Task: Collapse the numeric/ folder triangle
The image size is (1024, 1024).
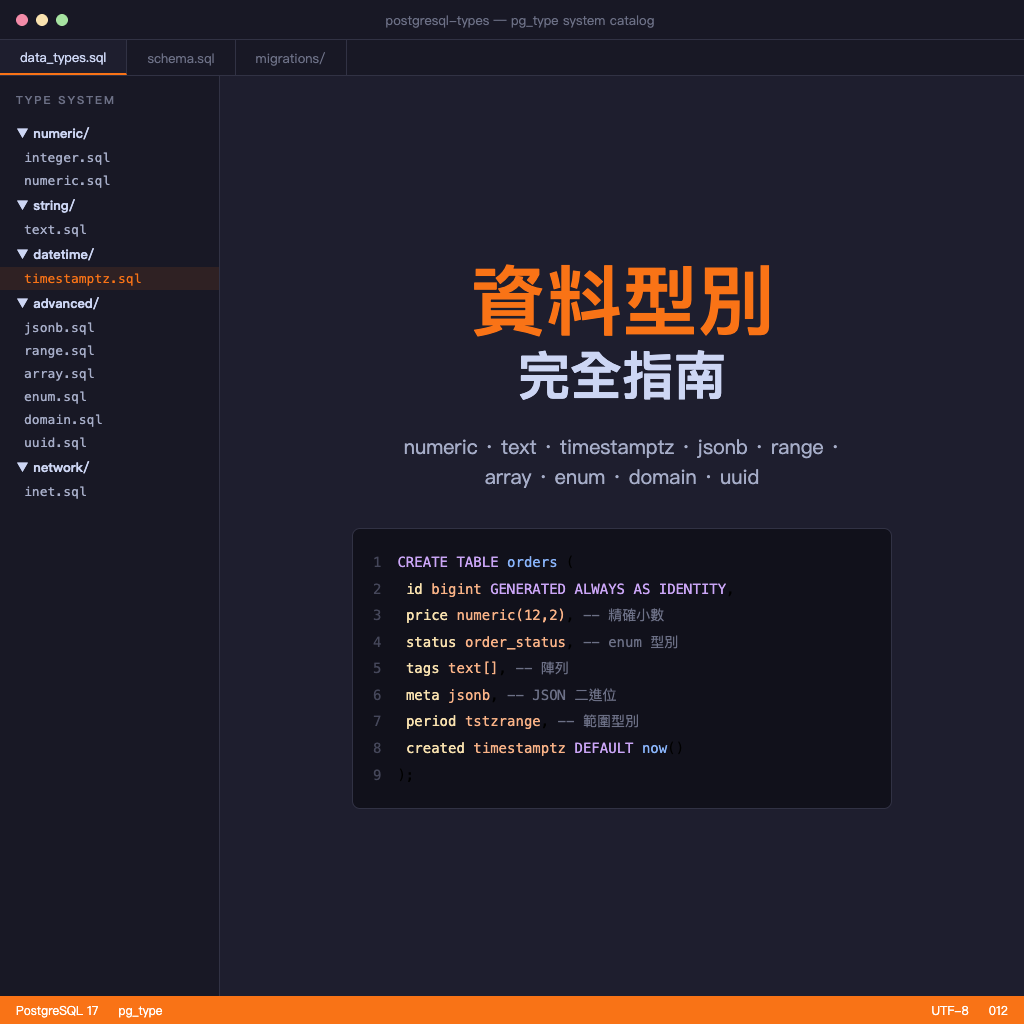Action: [x=22, y=133]
